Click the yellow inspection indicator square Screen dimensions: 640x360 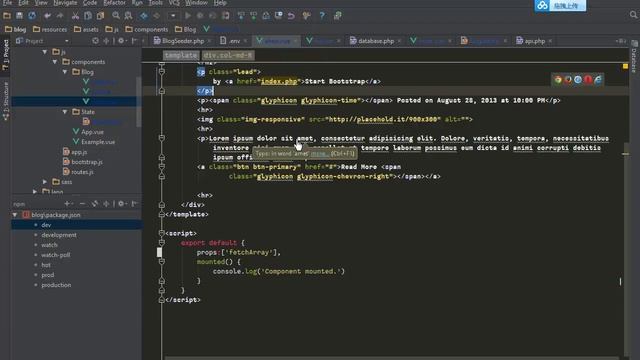625,66
